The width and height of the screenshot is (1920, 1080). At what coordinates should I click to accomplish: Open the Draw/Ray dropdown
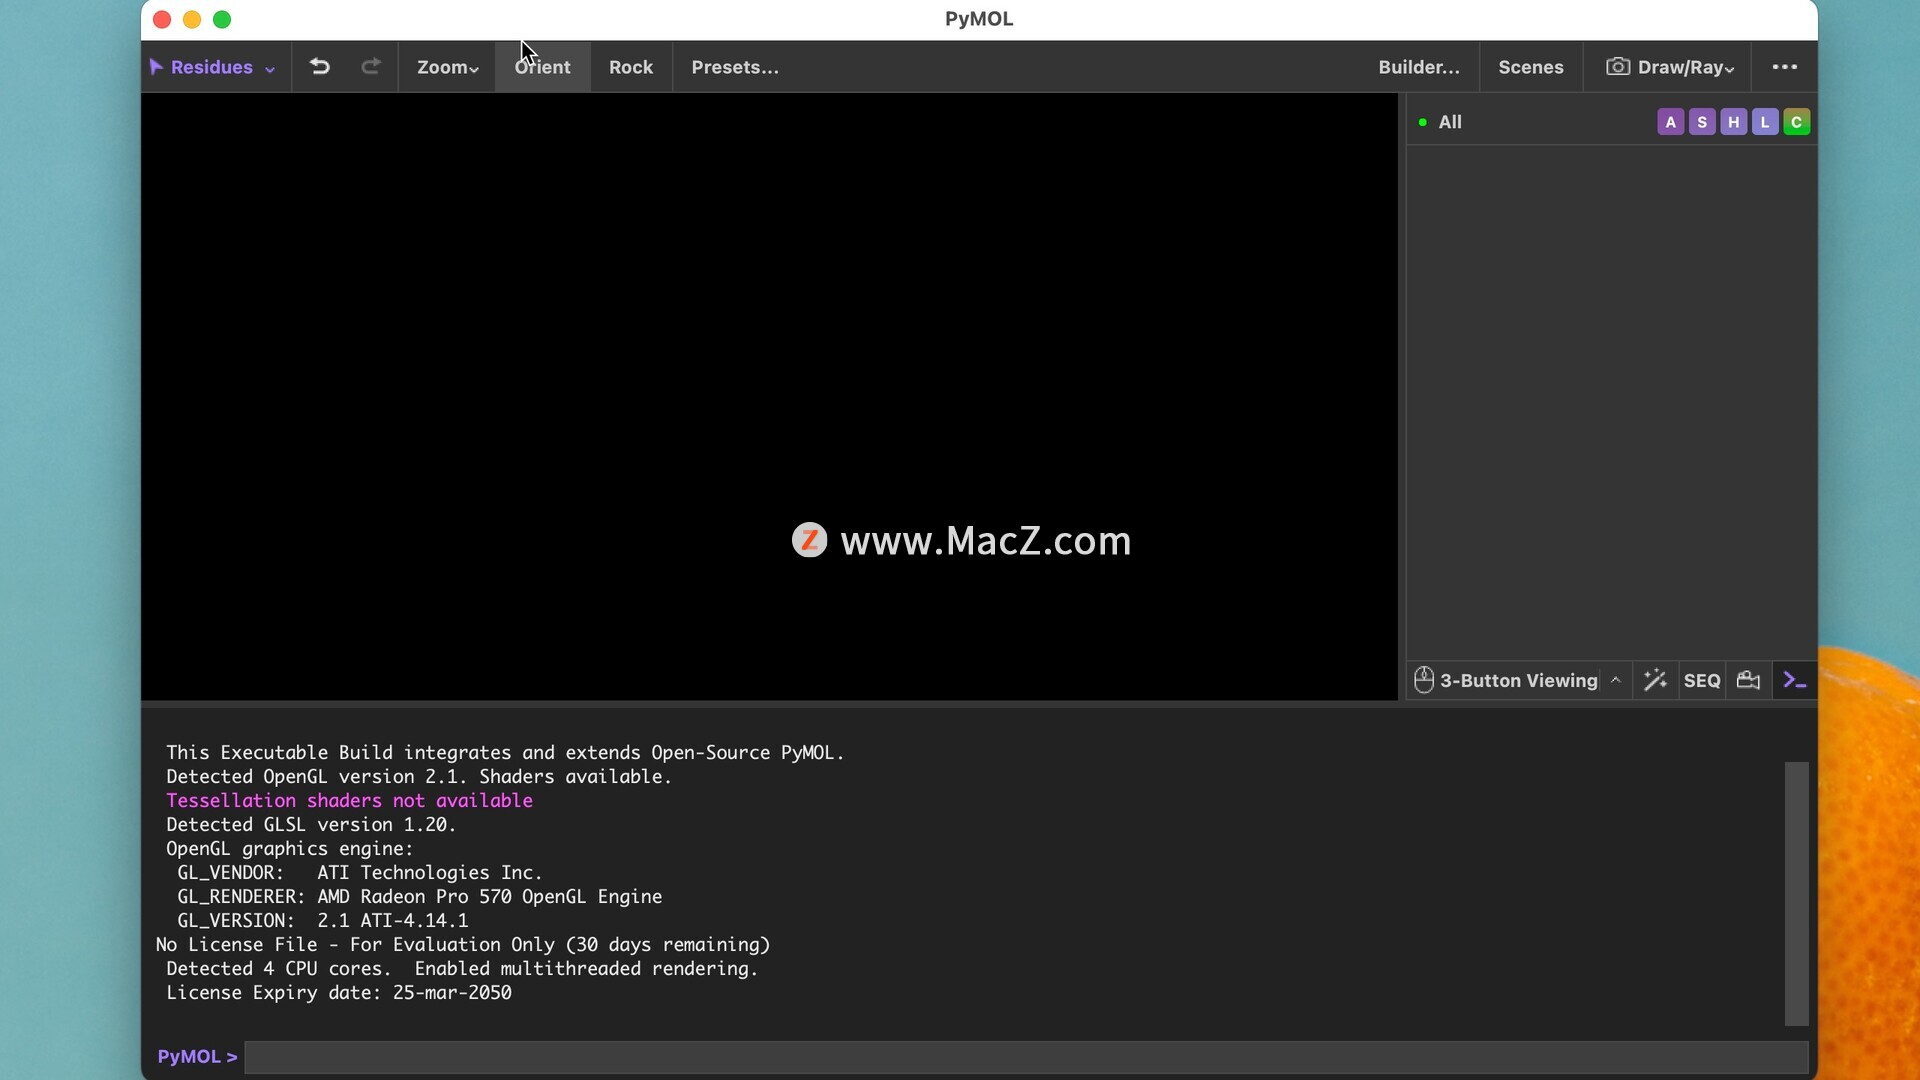(x=1669, y=67)
